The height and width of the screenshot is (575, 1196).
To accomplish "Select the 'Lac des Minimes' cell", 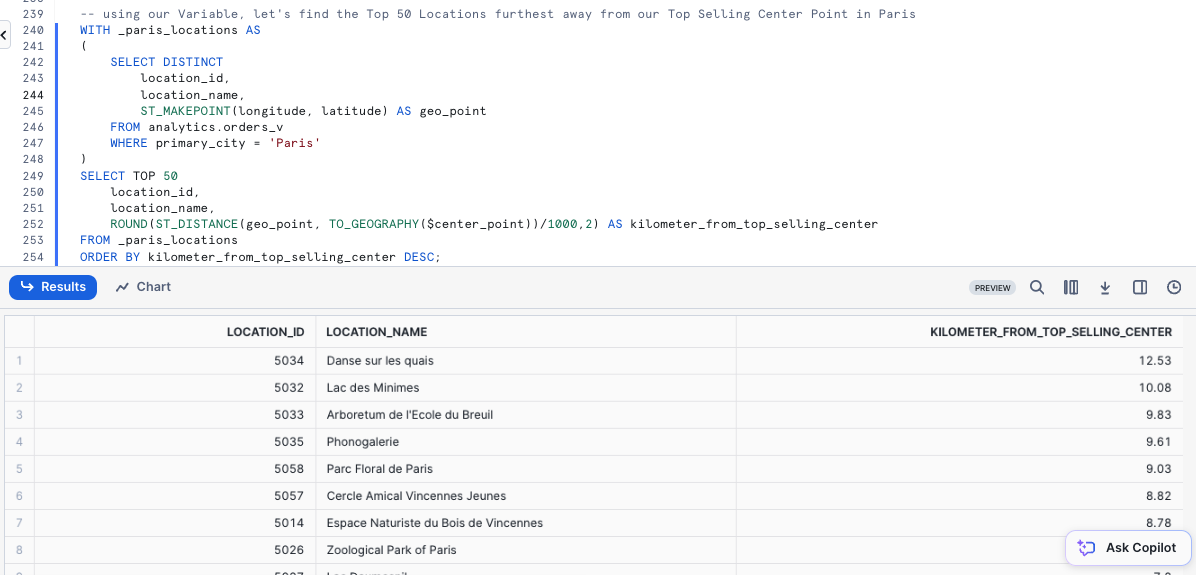I will (373, 387).
